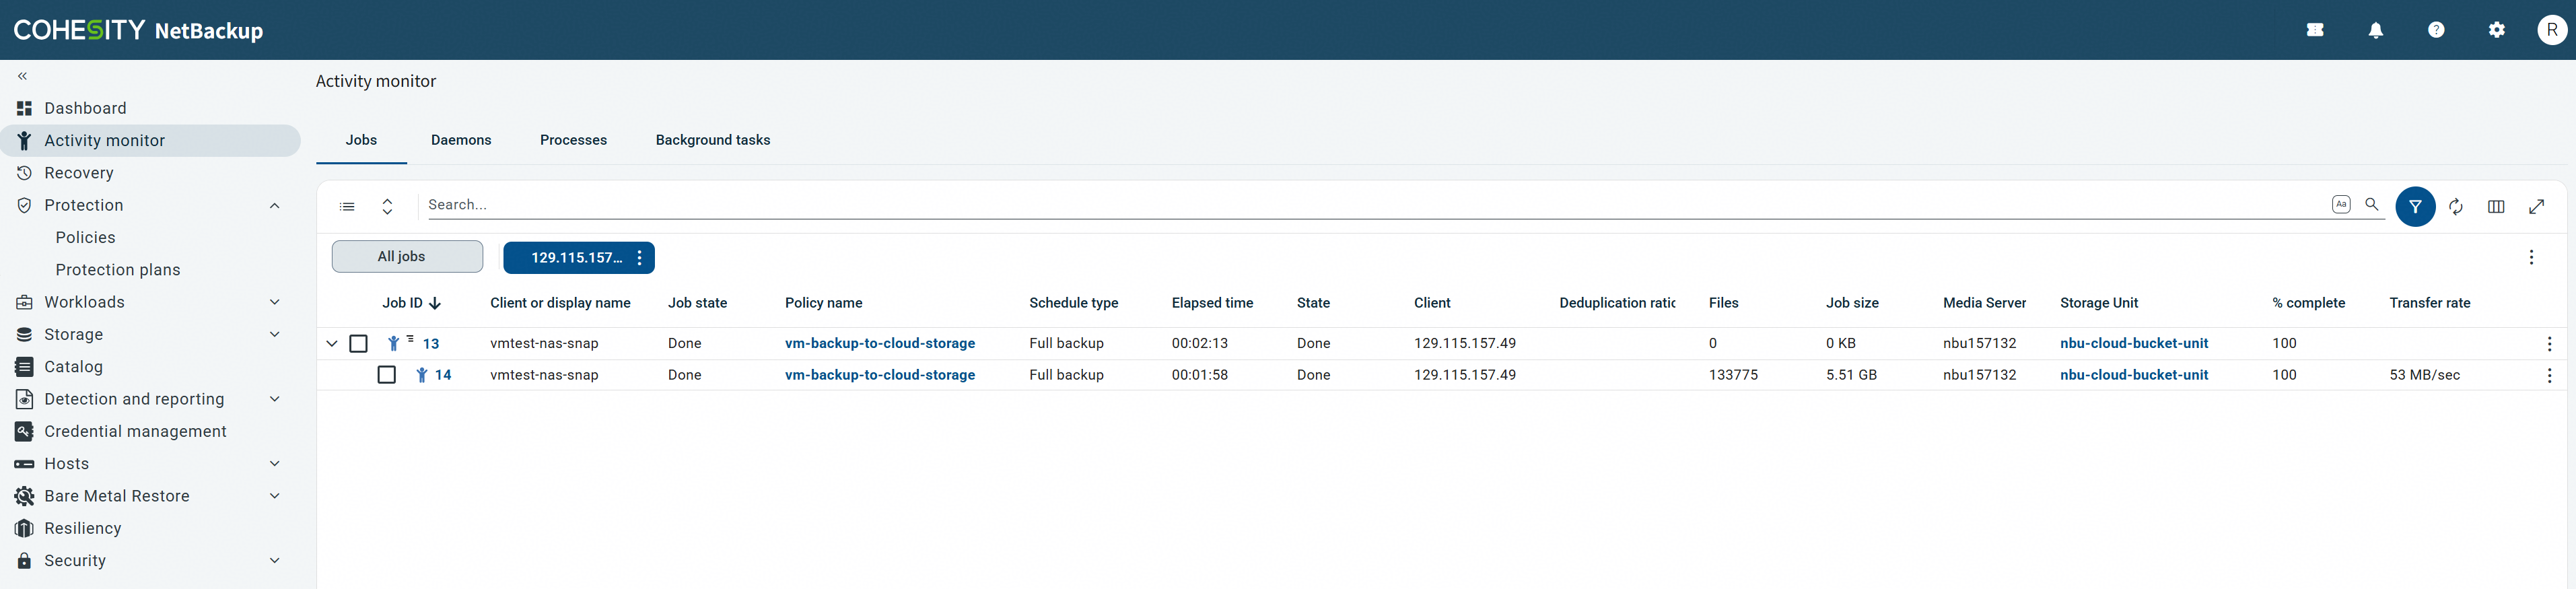Open Policies under Protection
Screen dimensions: 2576x589
coord(85,238)
